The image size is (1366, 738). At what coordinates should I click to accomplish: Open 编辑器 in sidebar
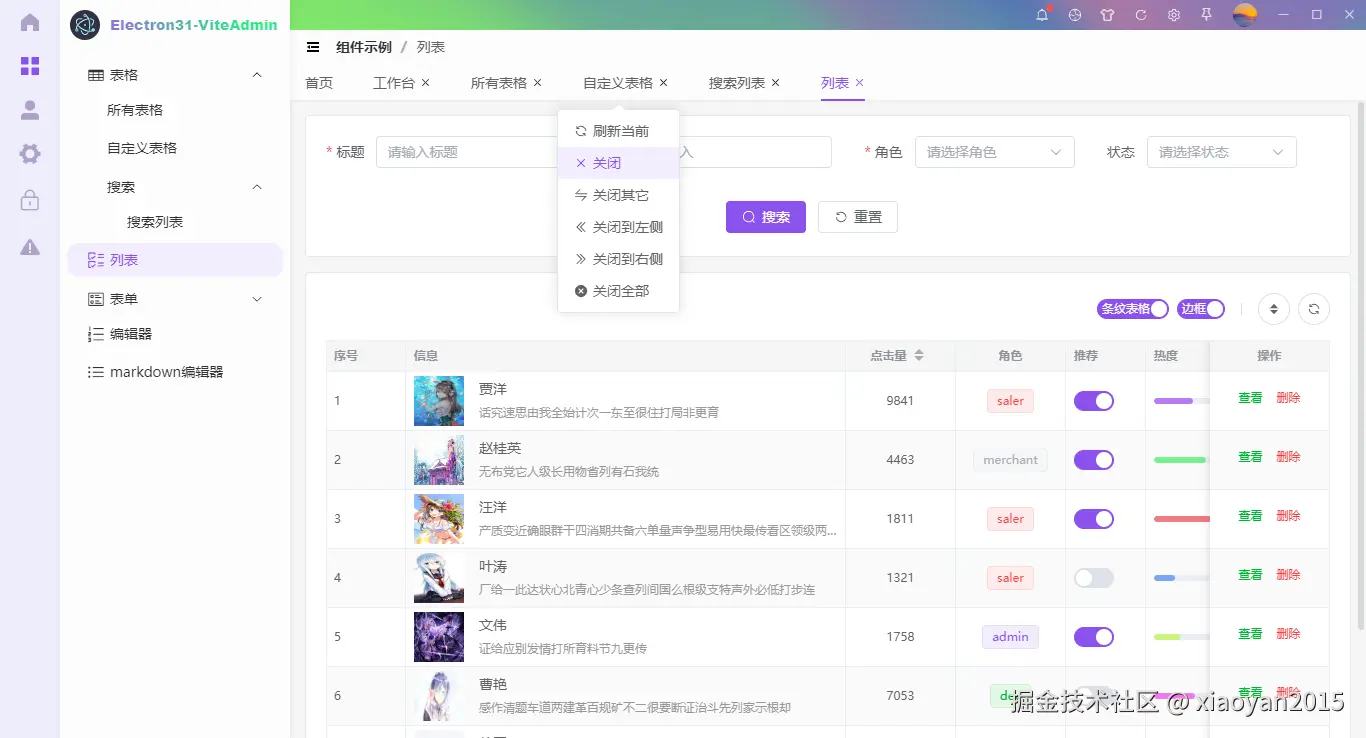[x=131, y=334]
